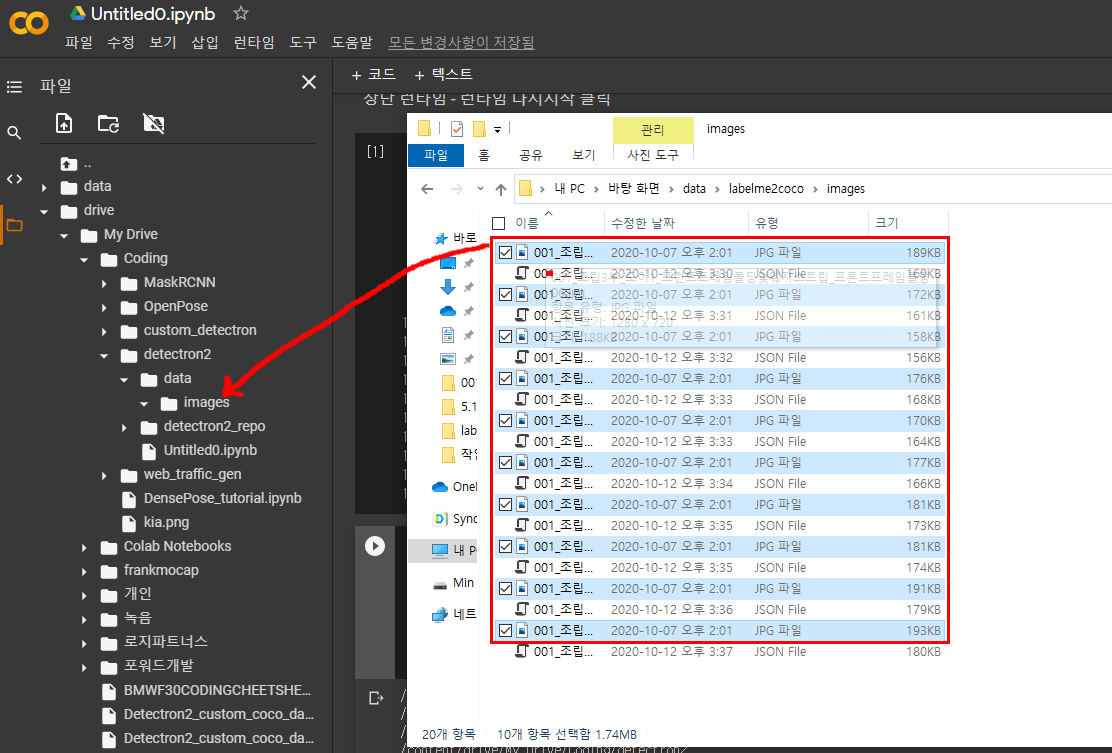Image resolution: width=1112 pixels, height=753 pixels.
Task: Open the table of contents sidebar icon
Action: point(14,87)
